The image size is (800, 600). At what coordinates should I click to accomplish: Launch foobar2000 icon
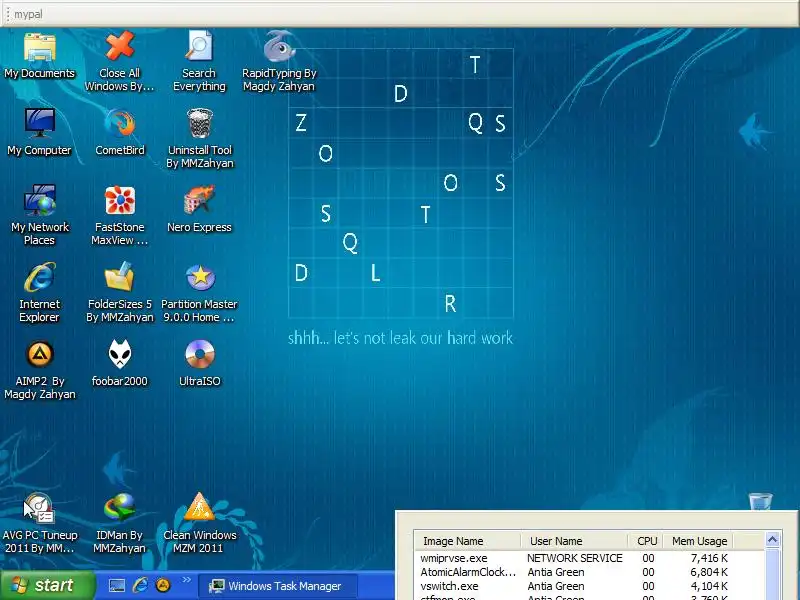[119, 363]
